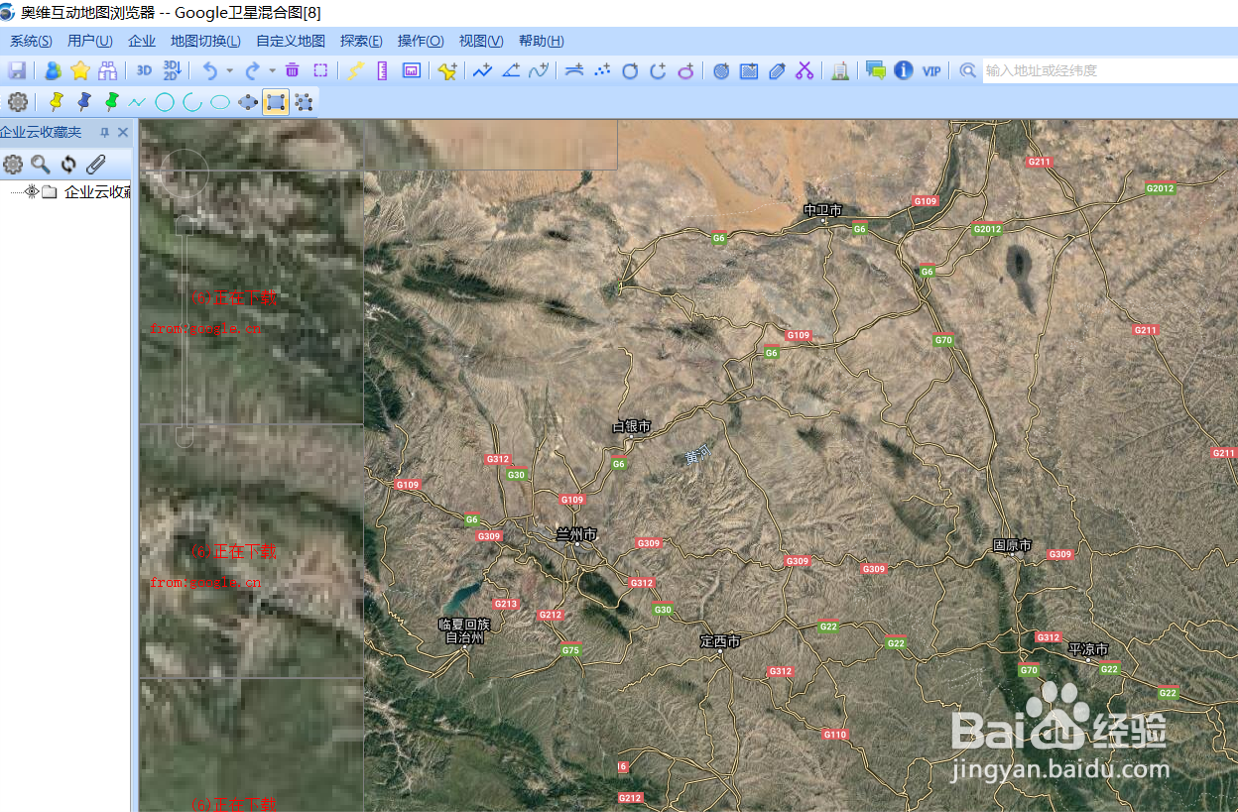Image resolution: width=1238 pixels, height=812 pixels.
Task: Select the purple ruler measure tool
Action: pos(382,71)
